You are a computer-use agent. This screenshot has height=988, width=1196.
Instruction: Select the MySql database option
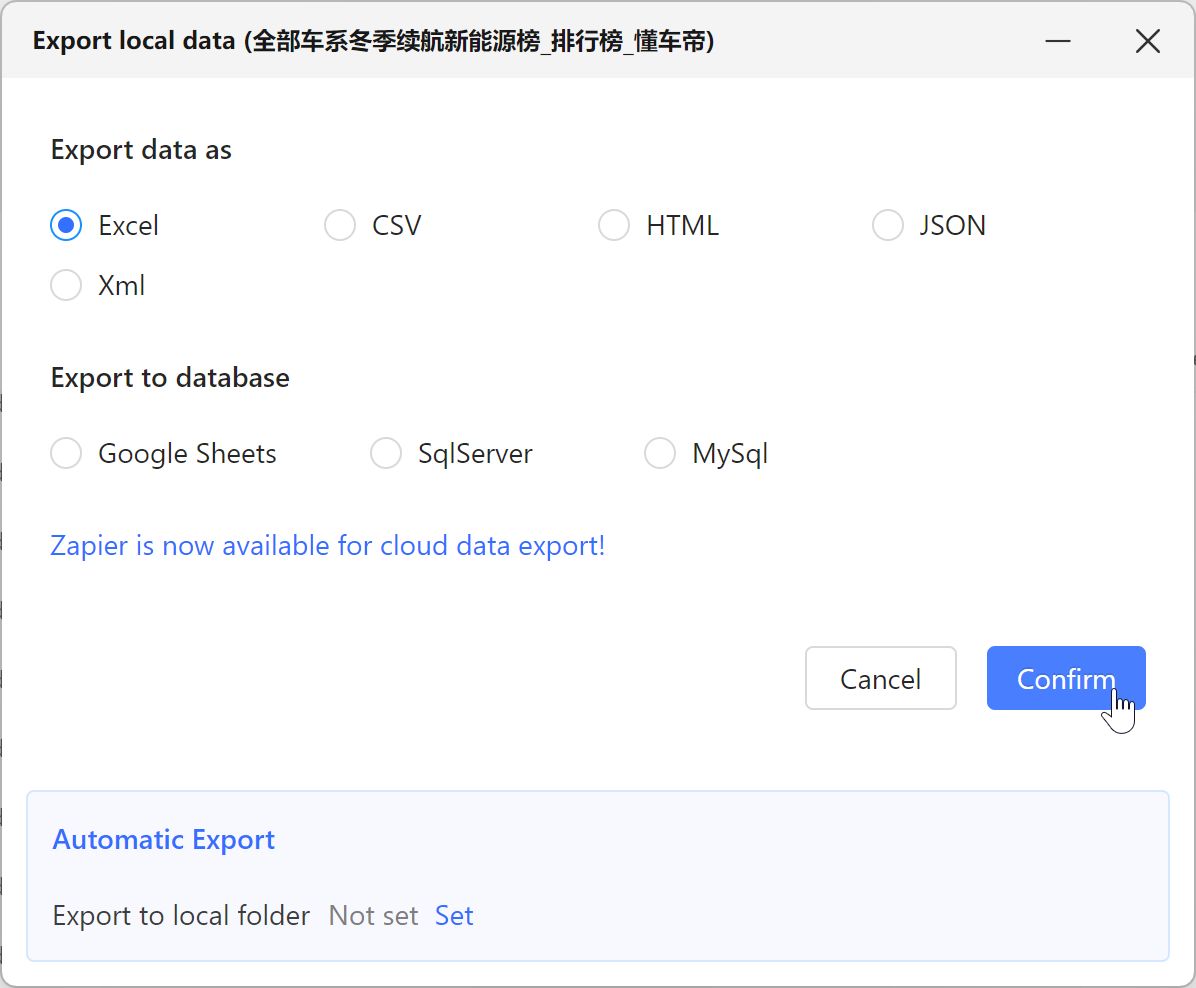click(x=660, y=454)
